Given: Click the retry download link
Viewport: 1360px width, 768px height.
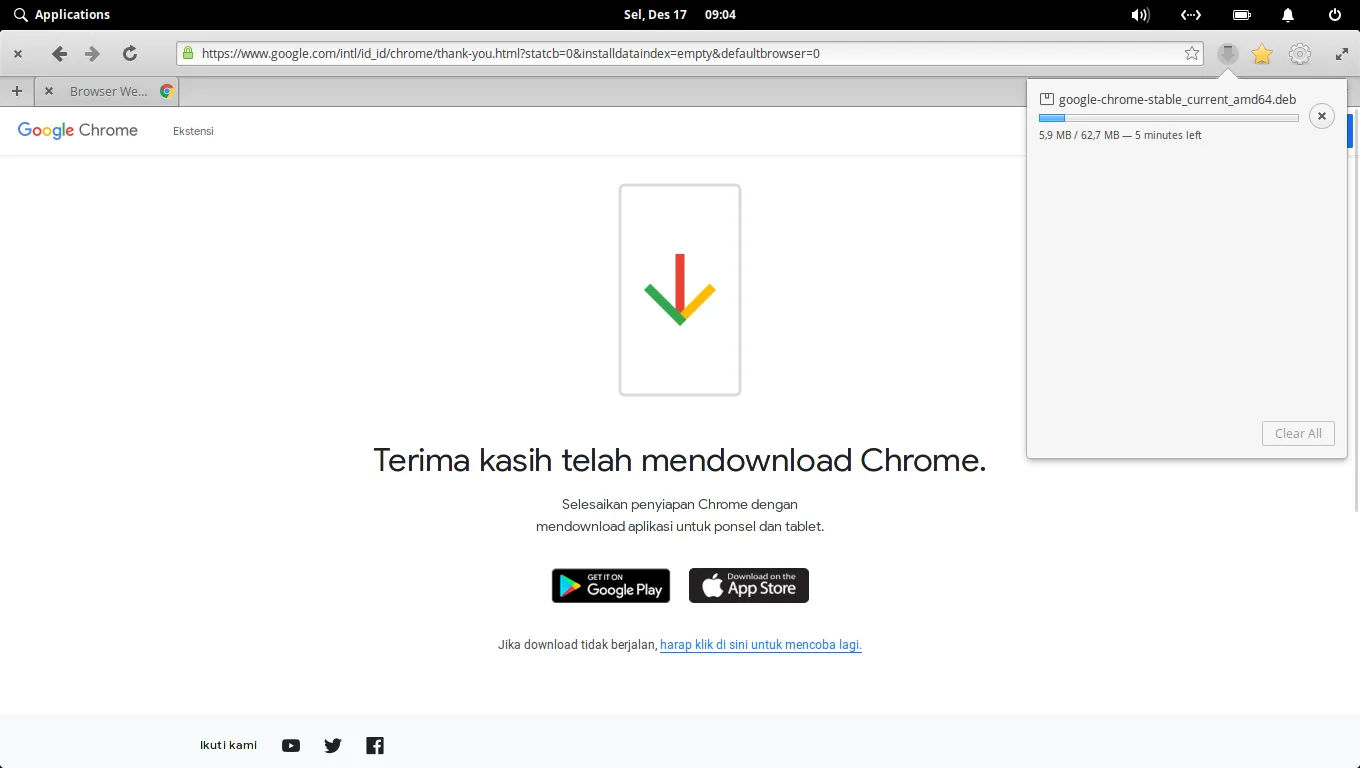Looking at the screenshot, I should click(761, 645).
